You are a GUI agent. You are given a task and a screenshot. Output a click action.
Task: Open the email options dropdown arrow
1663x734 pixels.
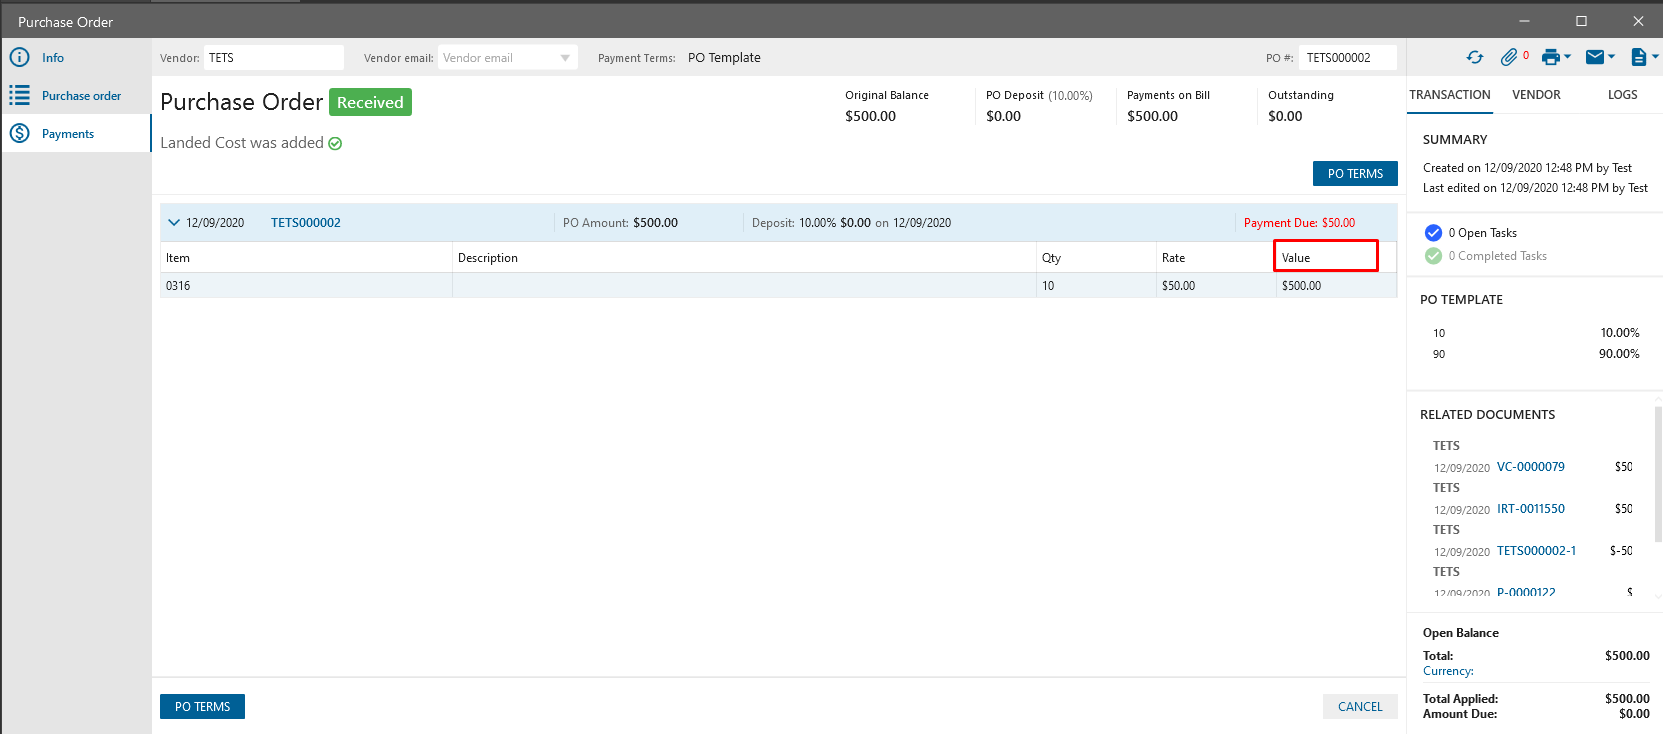1611,57
